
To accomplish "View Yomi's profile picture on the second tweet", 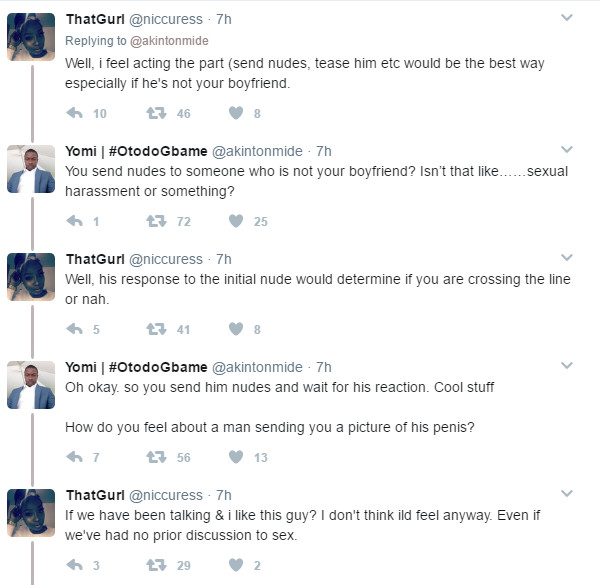I will 31,169.
